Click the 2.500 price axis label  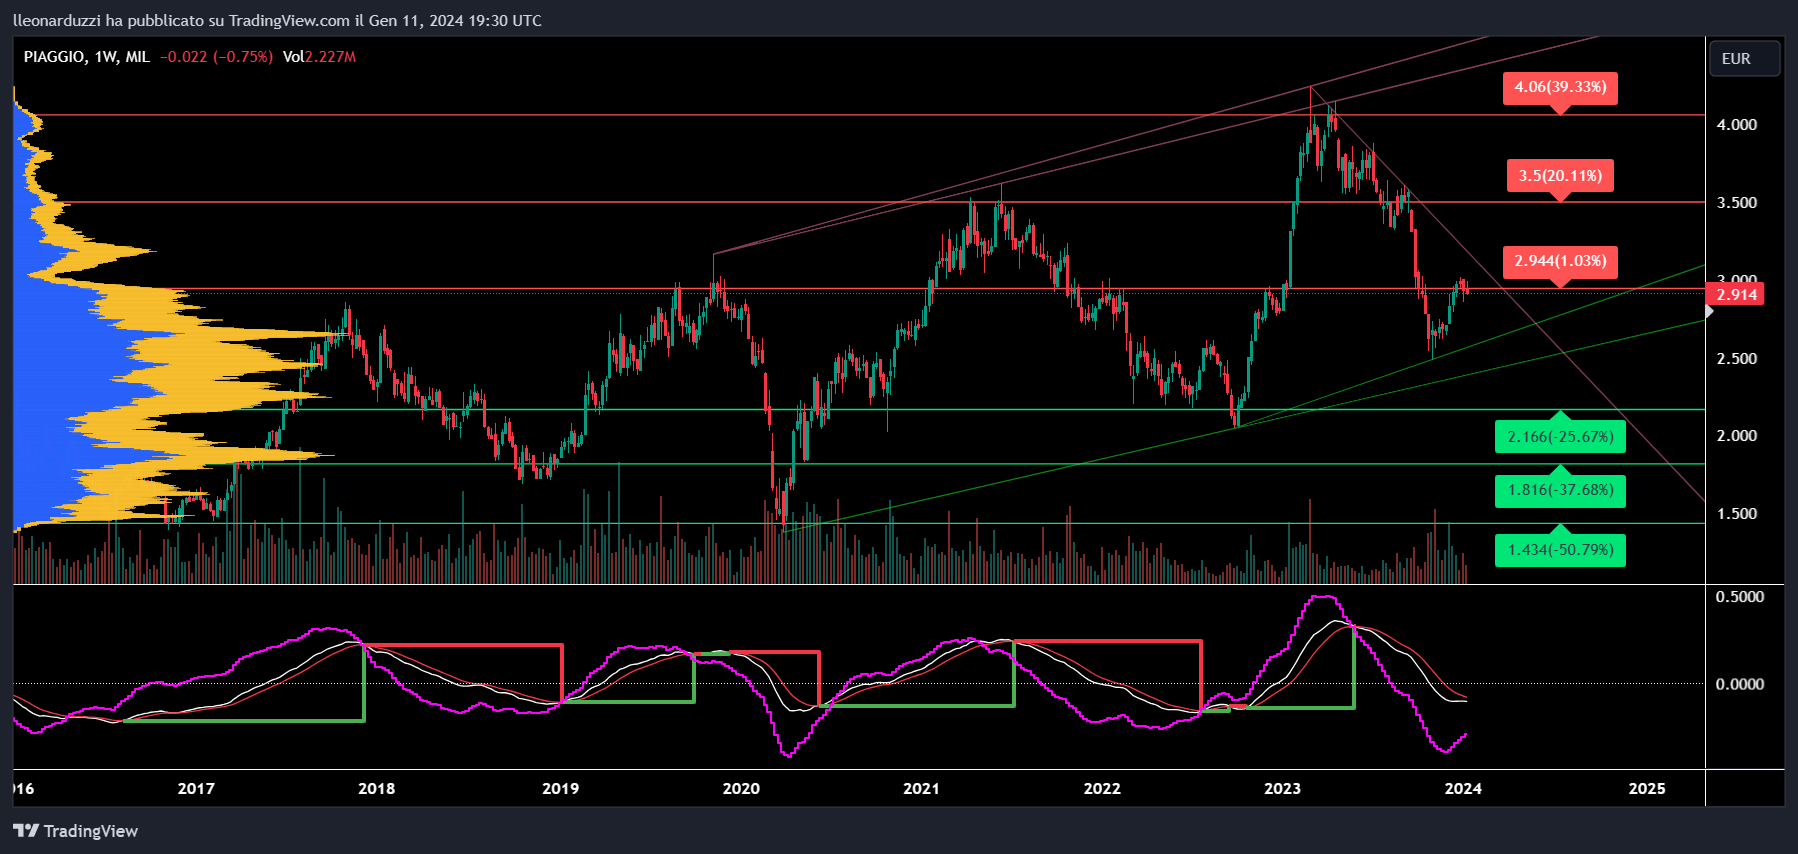[x=1737, y=359]
